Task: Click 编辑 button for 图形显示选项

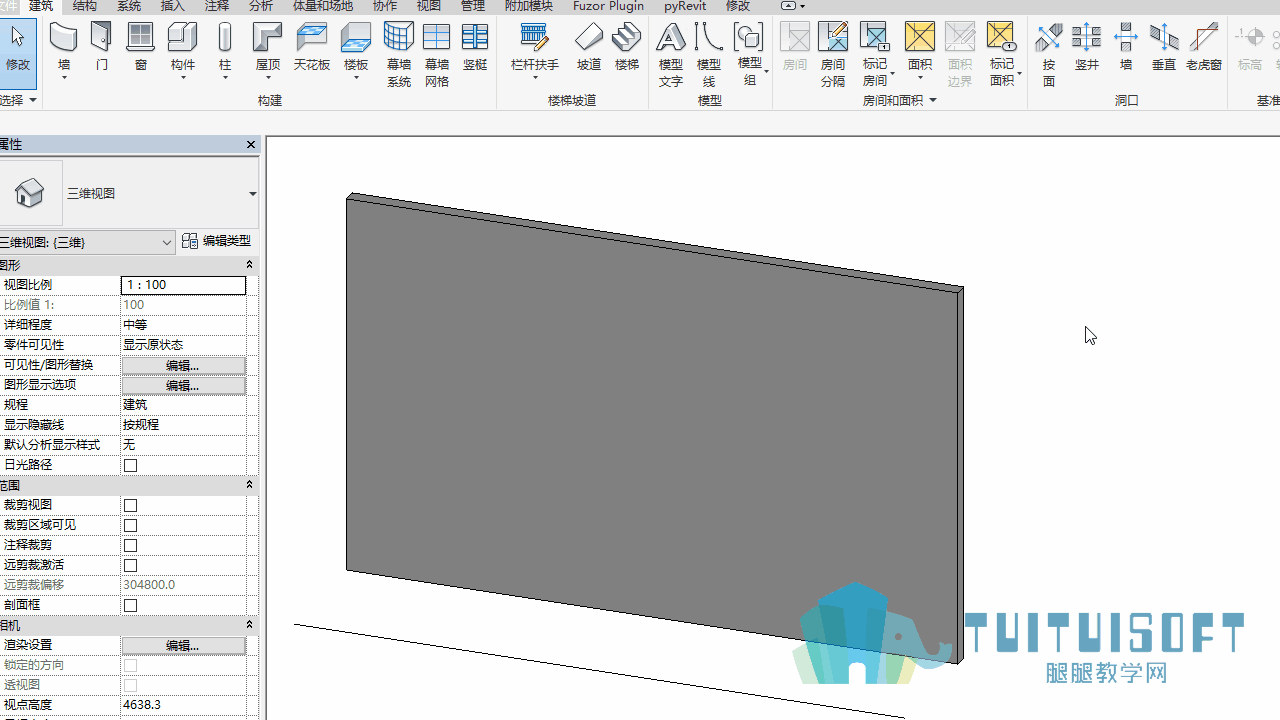Action: tap(183, 385)
